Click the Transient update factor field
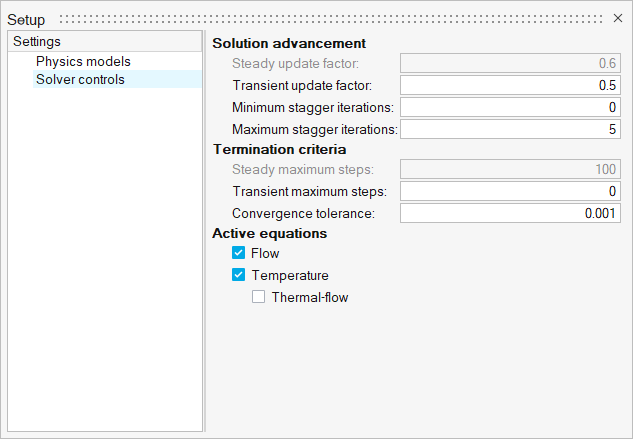Image resolution: width=633 pixels, height=439 pixels. tap(510, 85)
